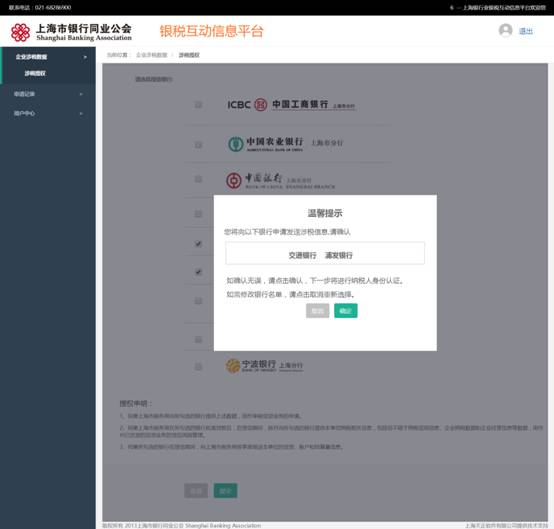Expand the 用户中心 sidebar arrow
The height and width of the screenshot is (529, 554).
(81, 113)
